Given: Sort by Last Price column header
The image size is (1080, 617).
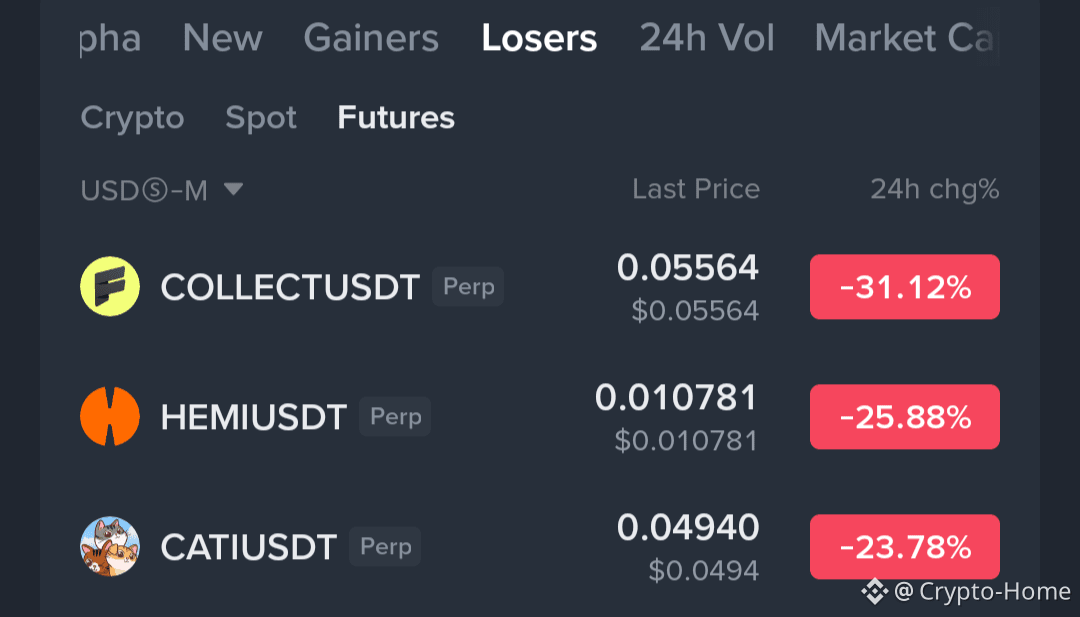Looking at the screenshot, I should [696, 189].
